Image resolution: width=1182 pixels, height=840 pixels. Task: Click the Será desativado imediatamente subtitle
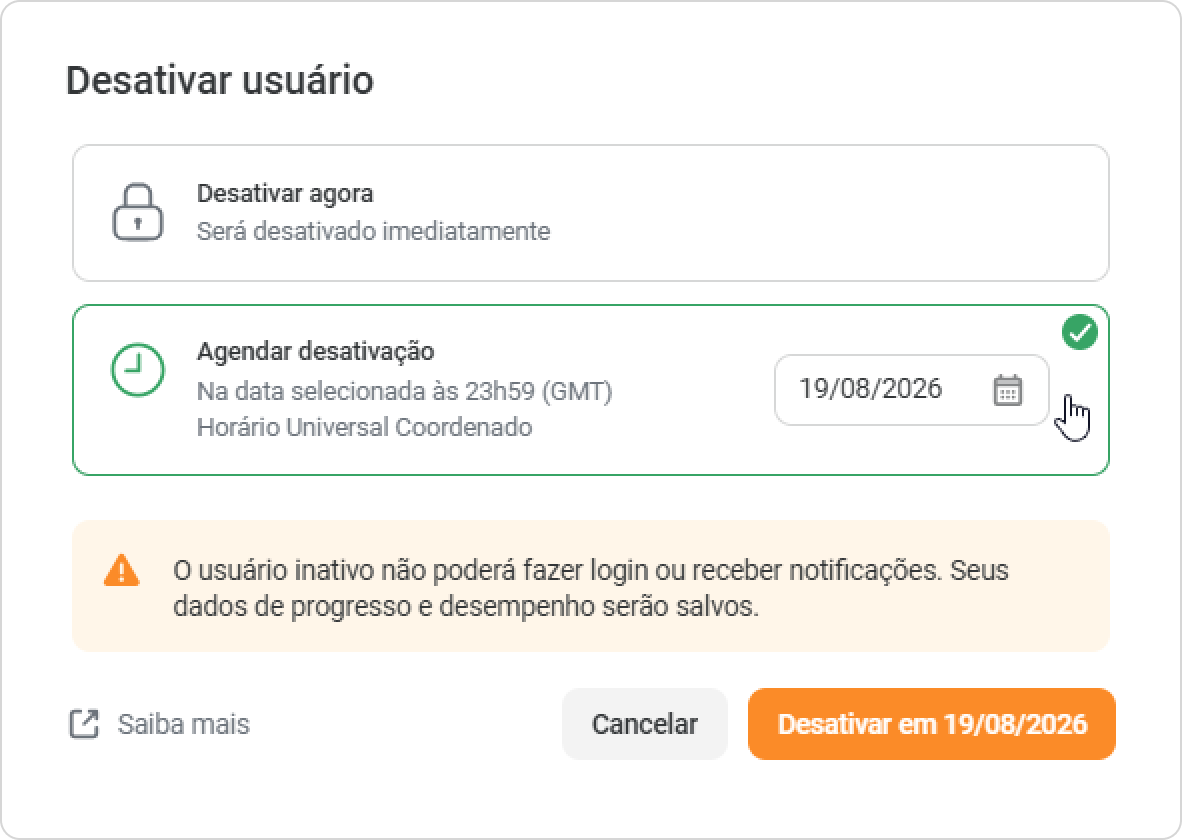point(373,231)
